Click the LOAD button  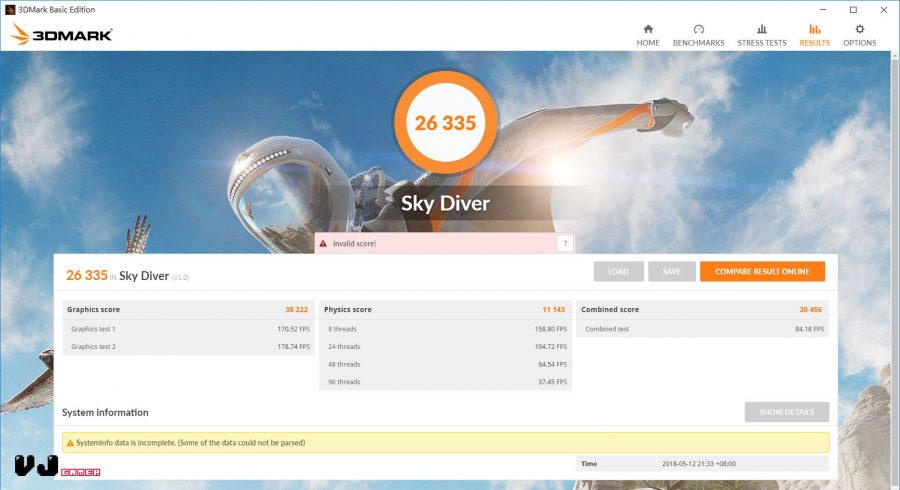[618, 271]
